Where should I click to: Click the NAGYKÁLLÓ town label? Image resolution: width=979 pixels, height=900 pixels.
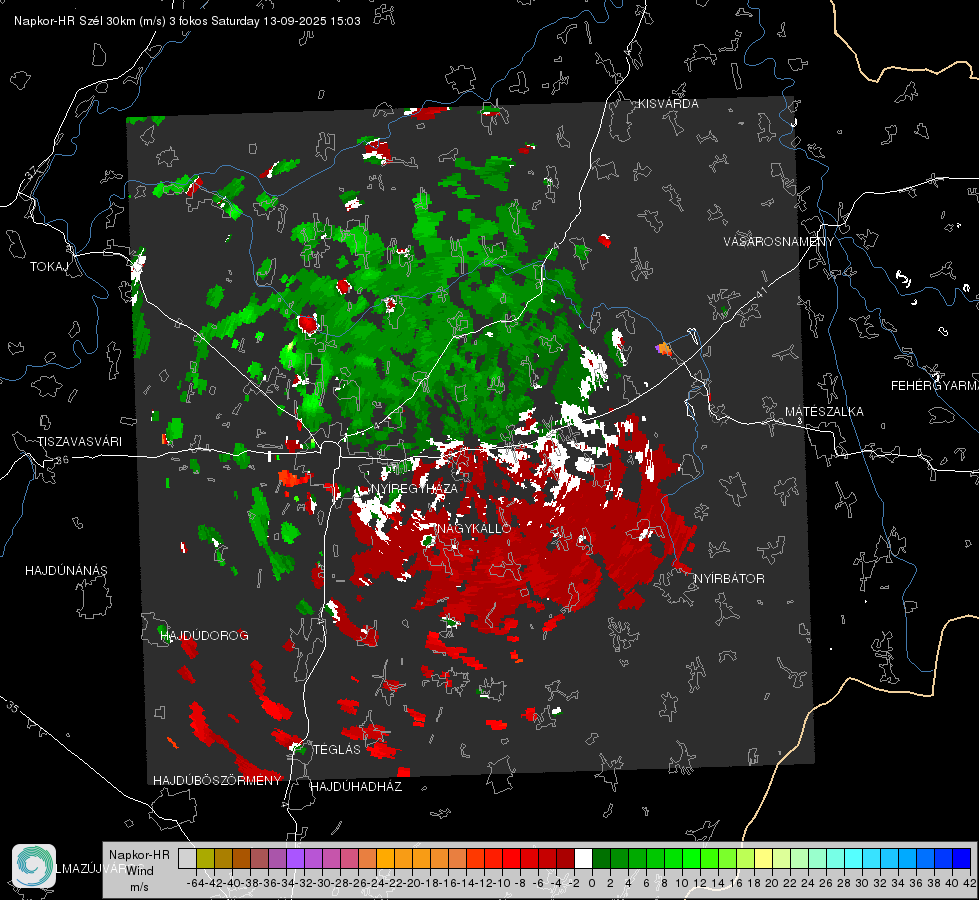point(475,529)
